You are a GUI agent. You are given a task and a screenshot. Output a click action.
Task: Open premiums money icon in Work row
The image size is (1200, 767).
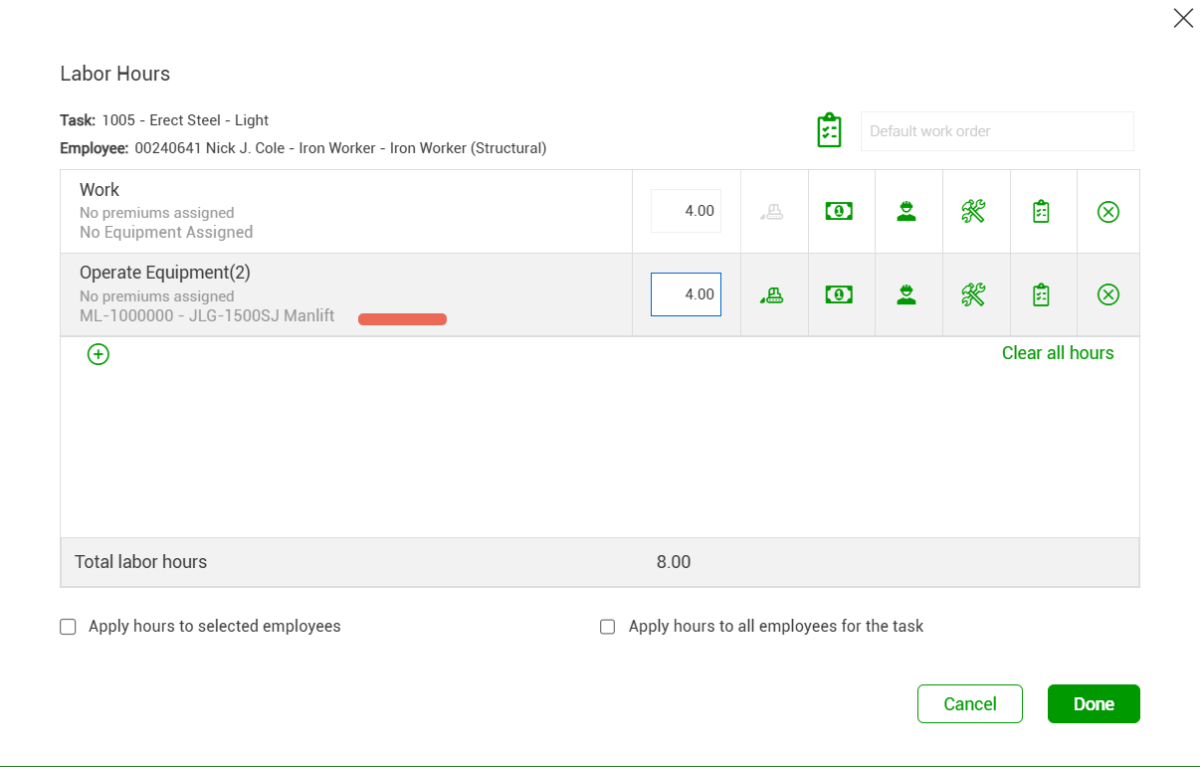pos(839,212)
